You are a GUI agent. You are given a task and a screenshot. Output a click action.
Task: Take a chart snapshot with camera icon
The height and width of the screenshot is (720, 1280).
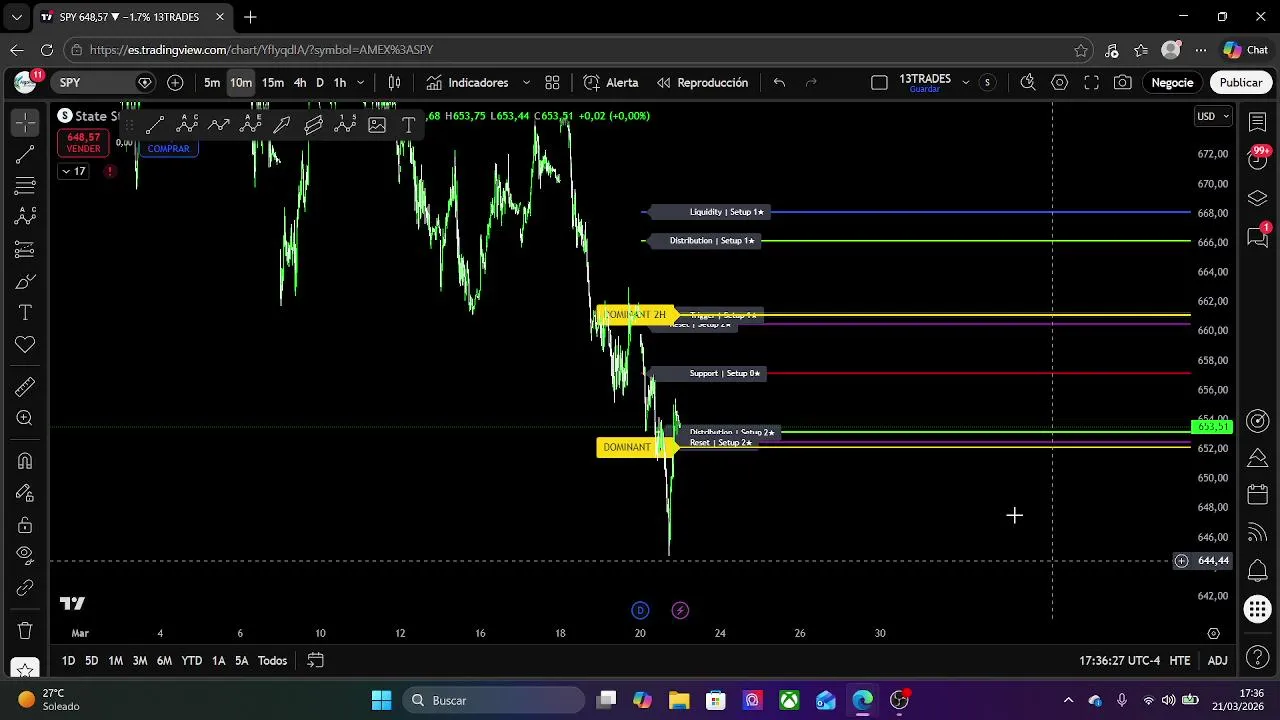(1123, 83)
